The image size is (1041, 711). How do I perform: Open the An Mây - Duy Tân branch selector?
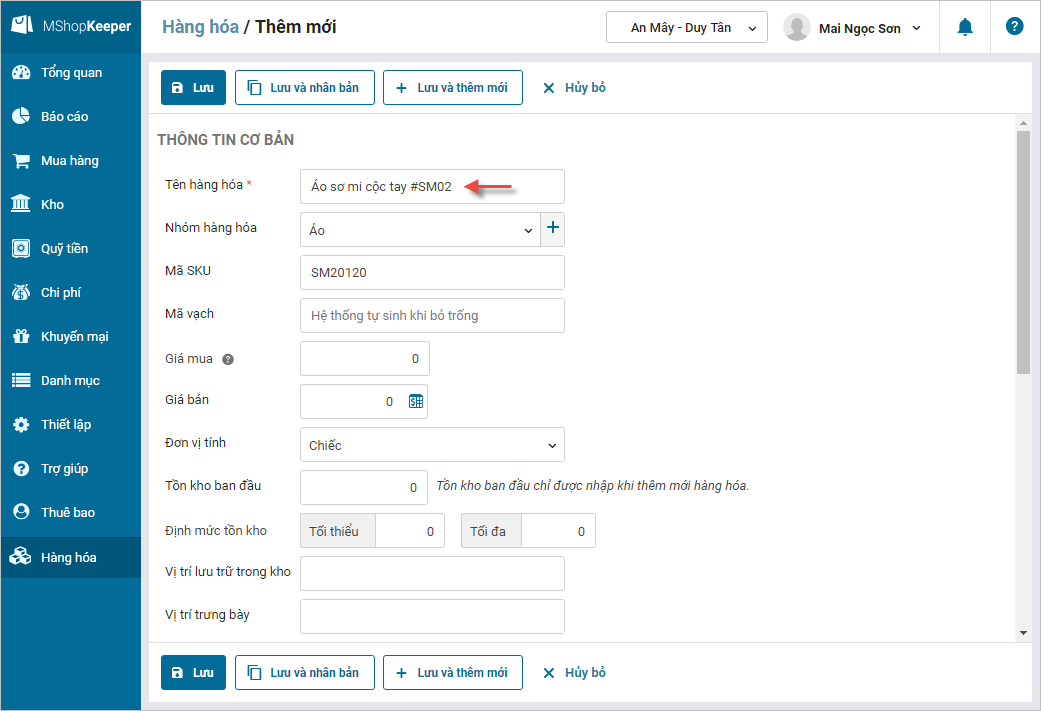coord(686,28)
